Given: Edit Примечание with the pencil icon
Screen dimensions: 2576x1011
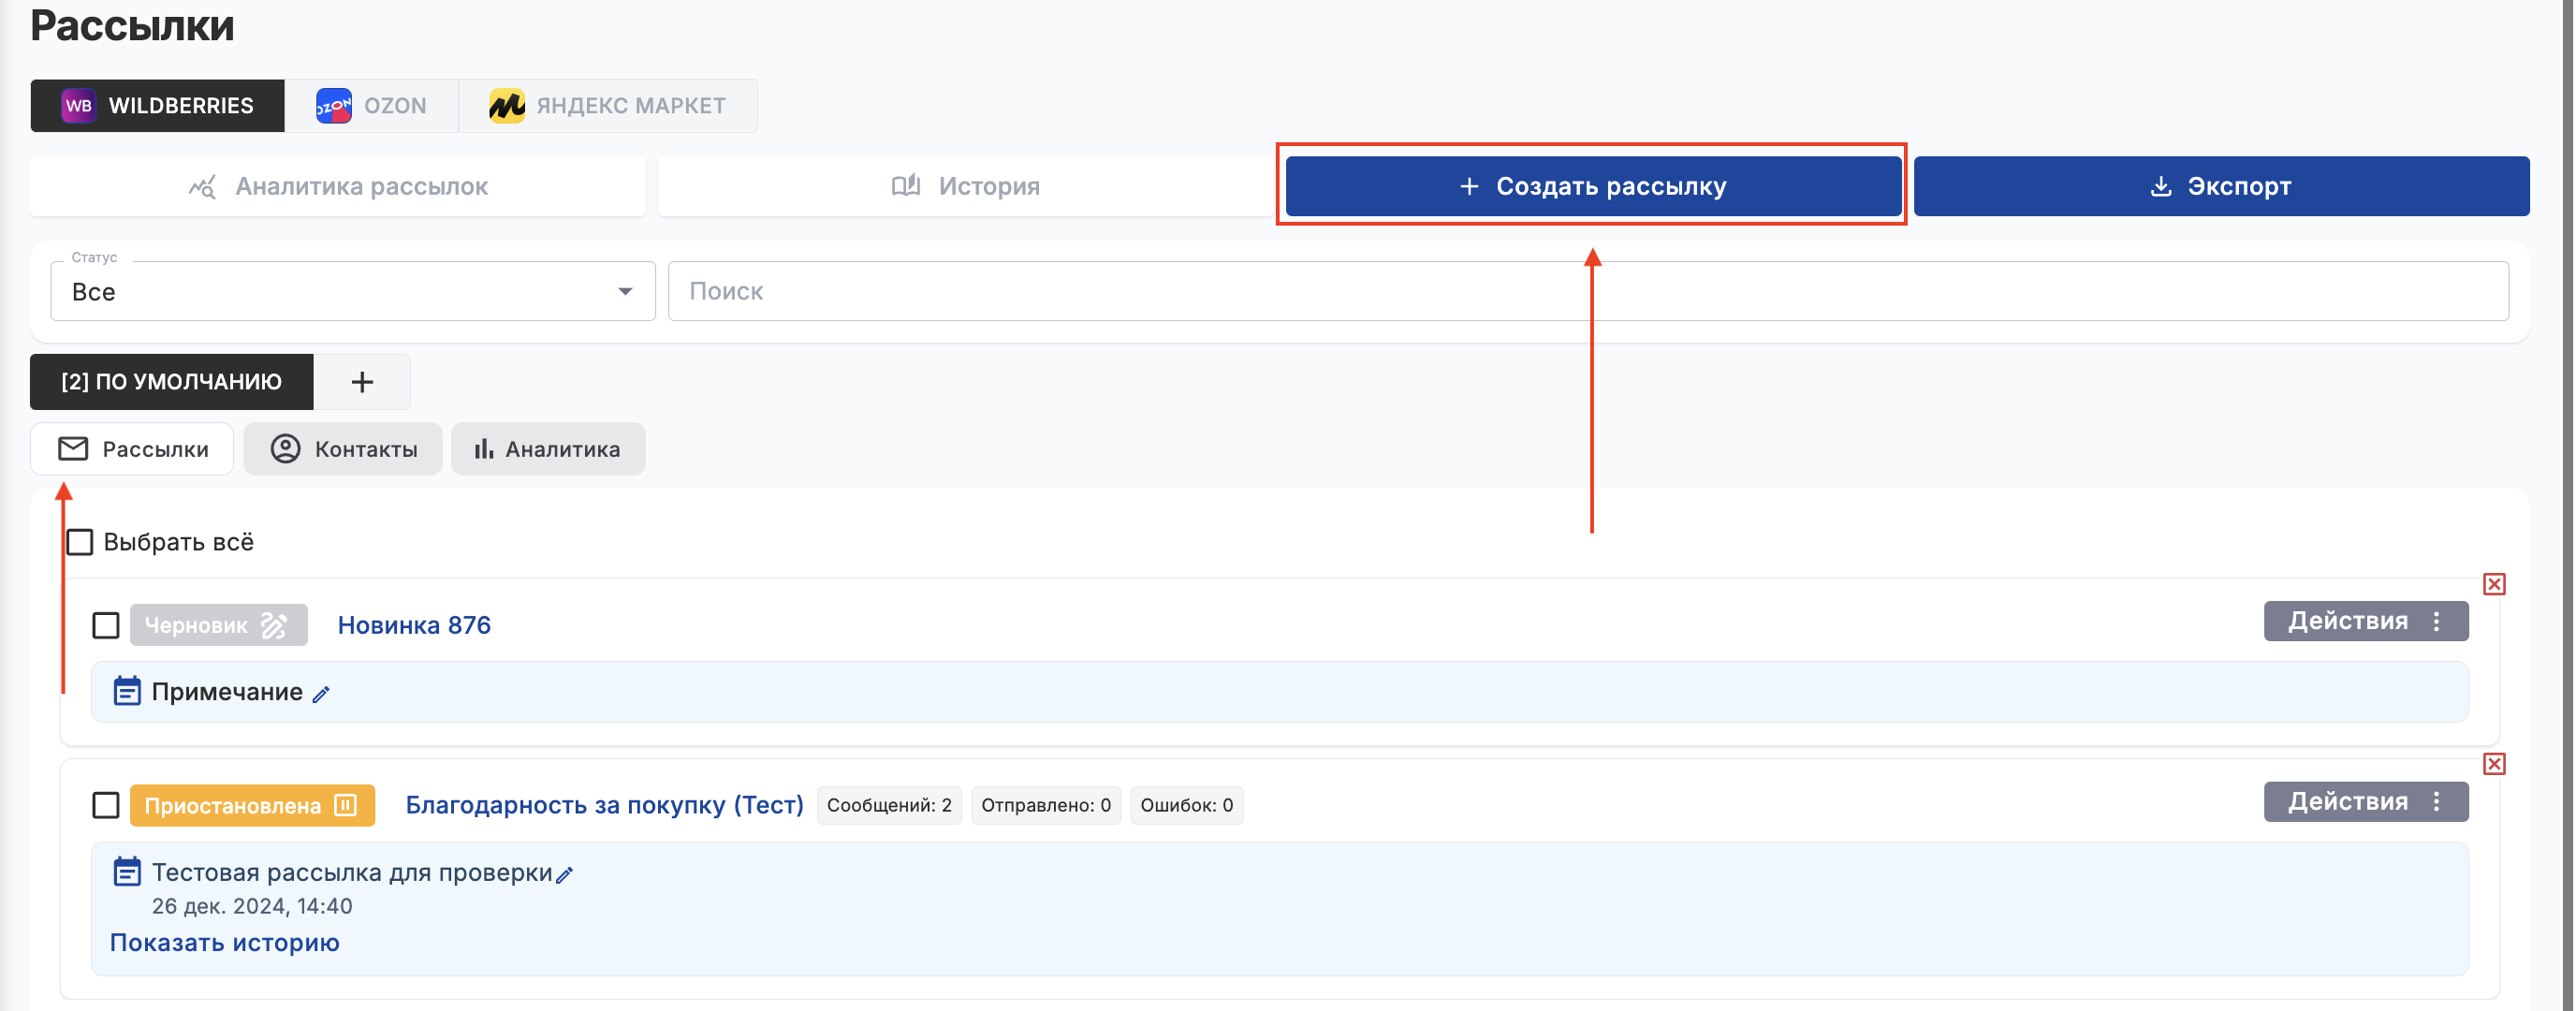Looking at the screenshot, I should 321,694.
